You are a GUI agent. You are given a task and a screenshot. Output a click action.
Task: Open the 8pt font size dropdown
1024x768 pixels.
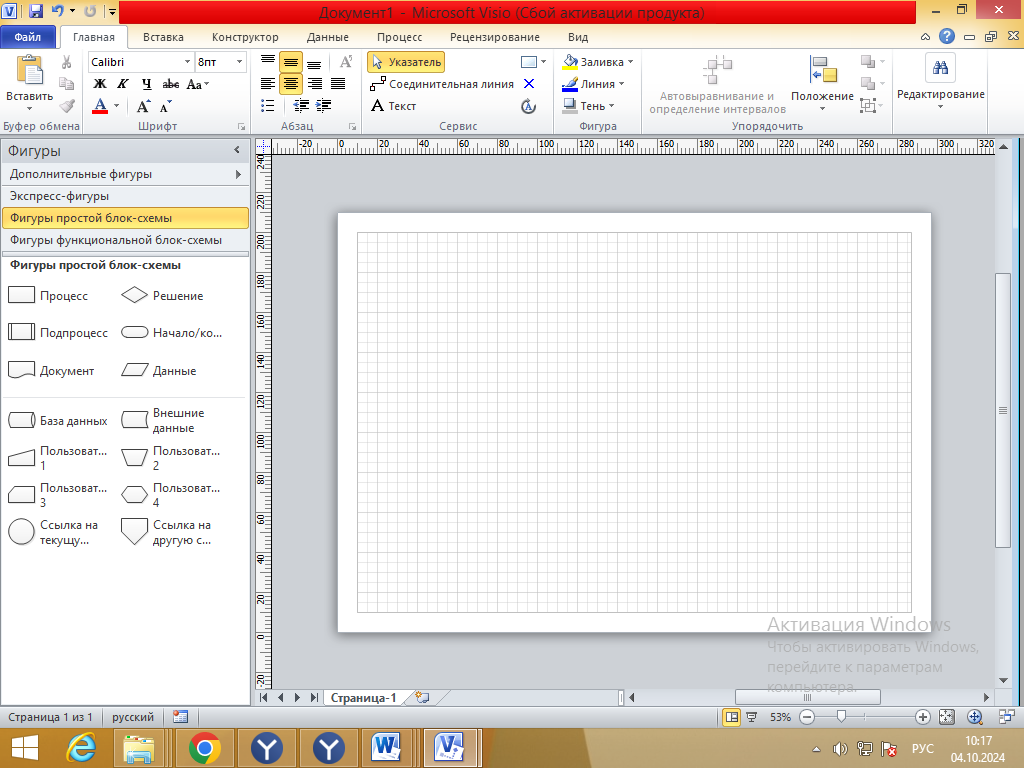click(x=239, y=62)
